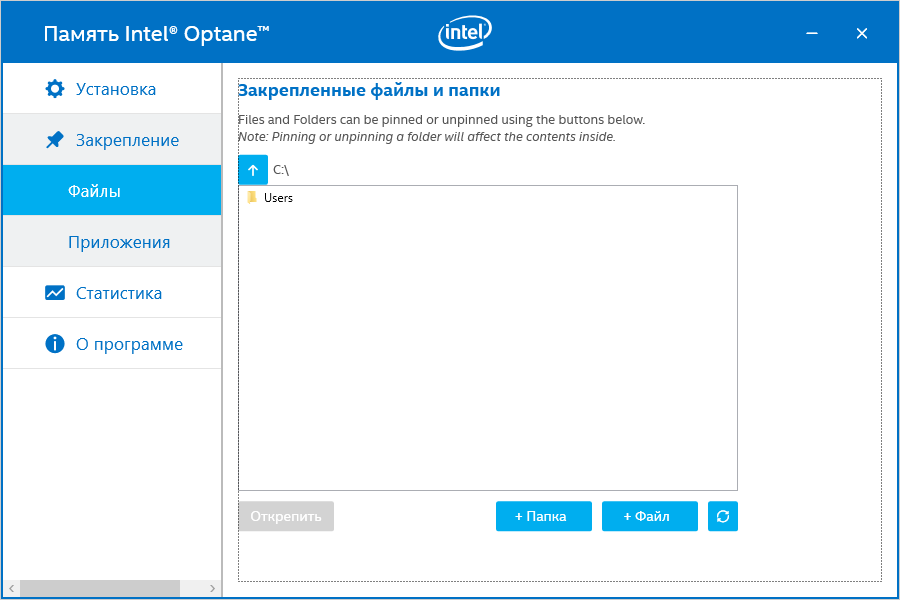Click the sidebar horizontal scrollbar thumb
The height and width of the screenshot is (600, 900).
point(100,588)
